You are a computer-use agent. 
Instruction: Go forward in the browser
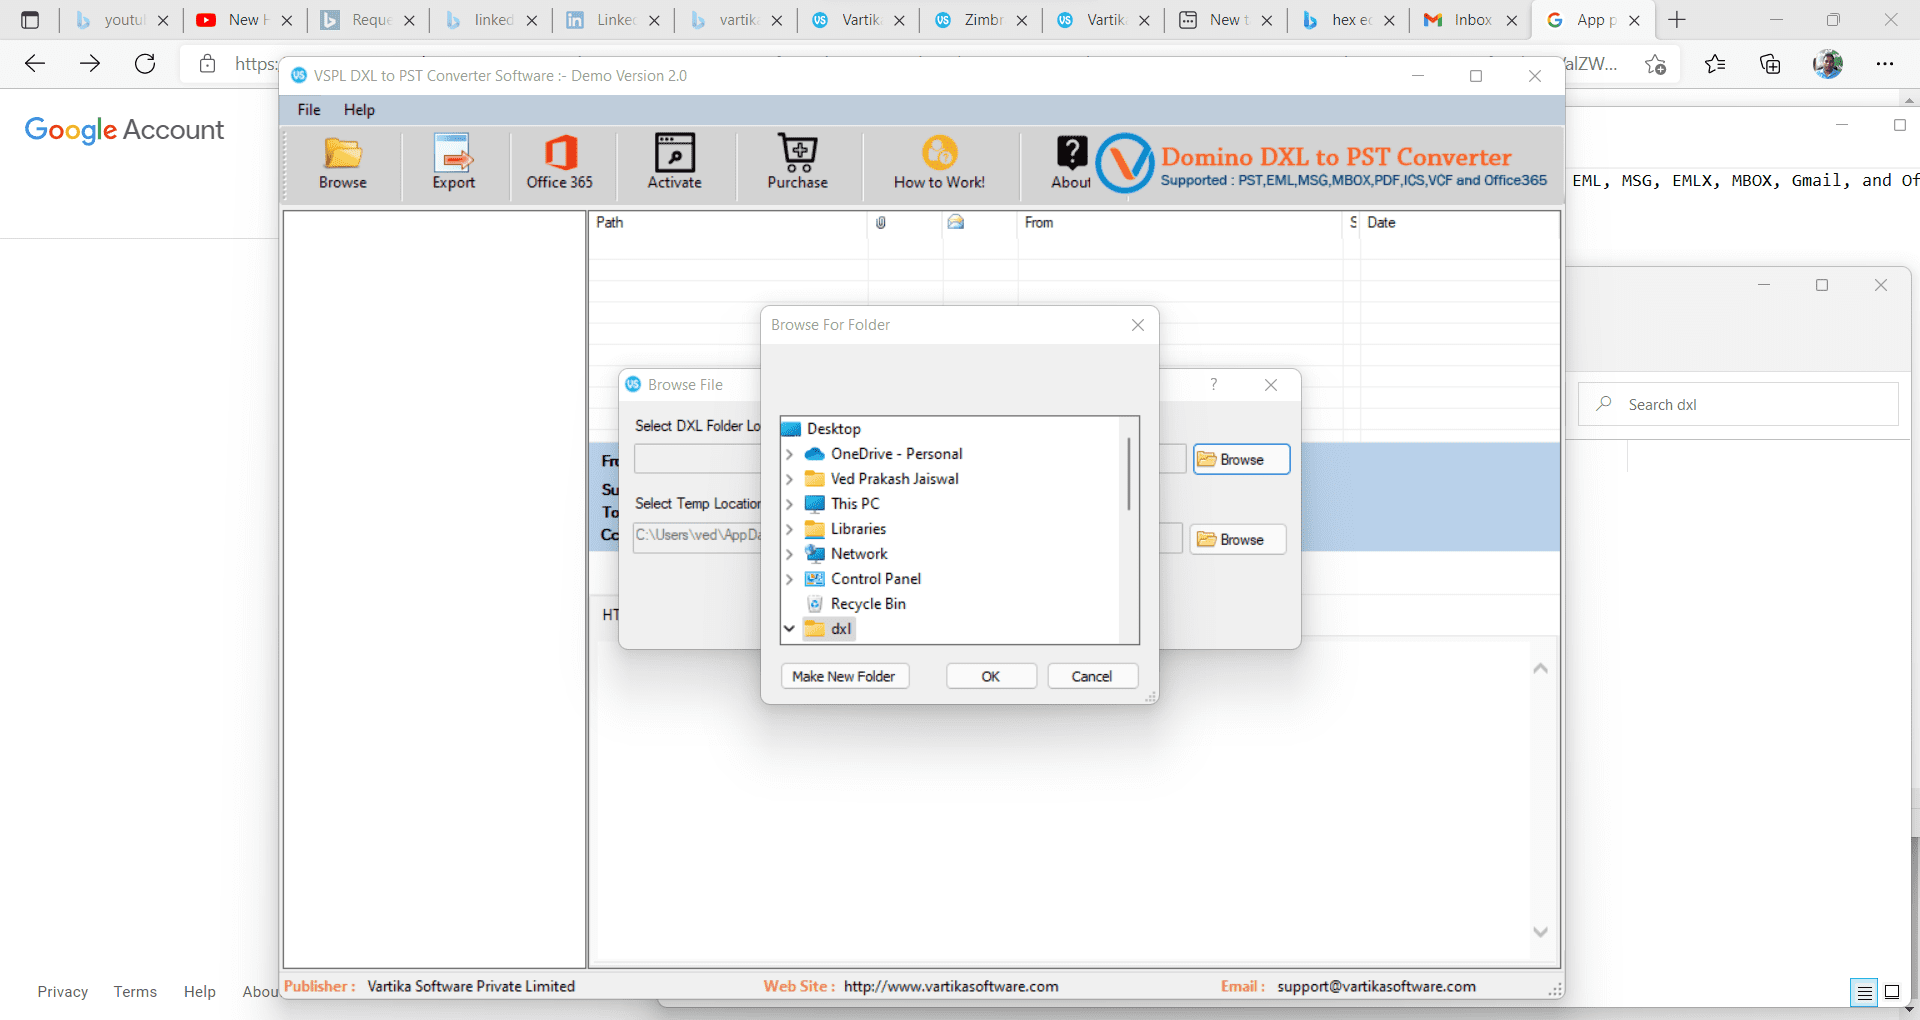(90, 64)
